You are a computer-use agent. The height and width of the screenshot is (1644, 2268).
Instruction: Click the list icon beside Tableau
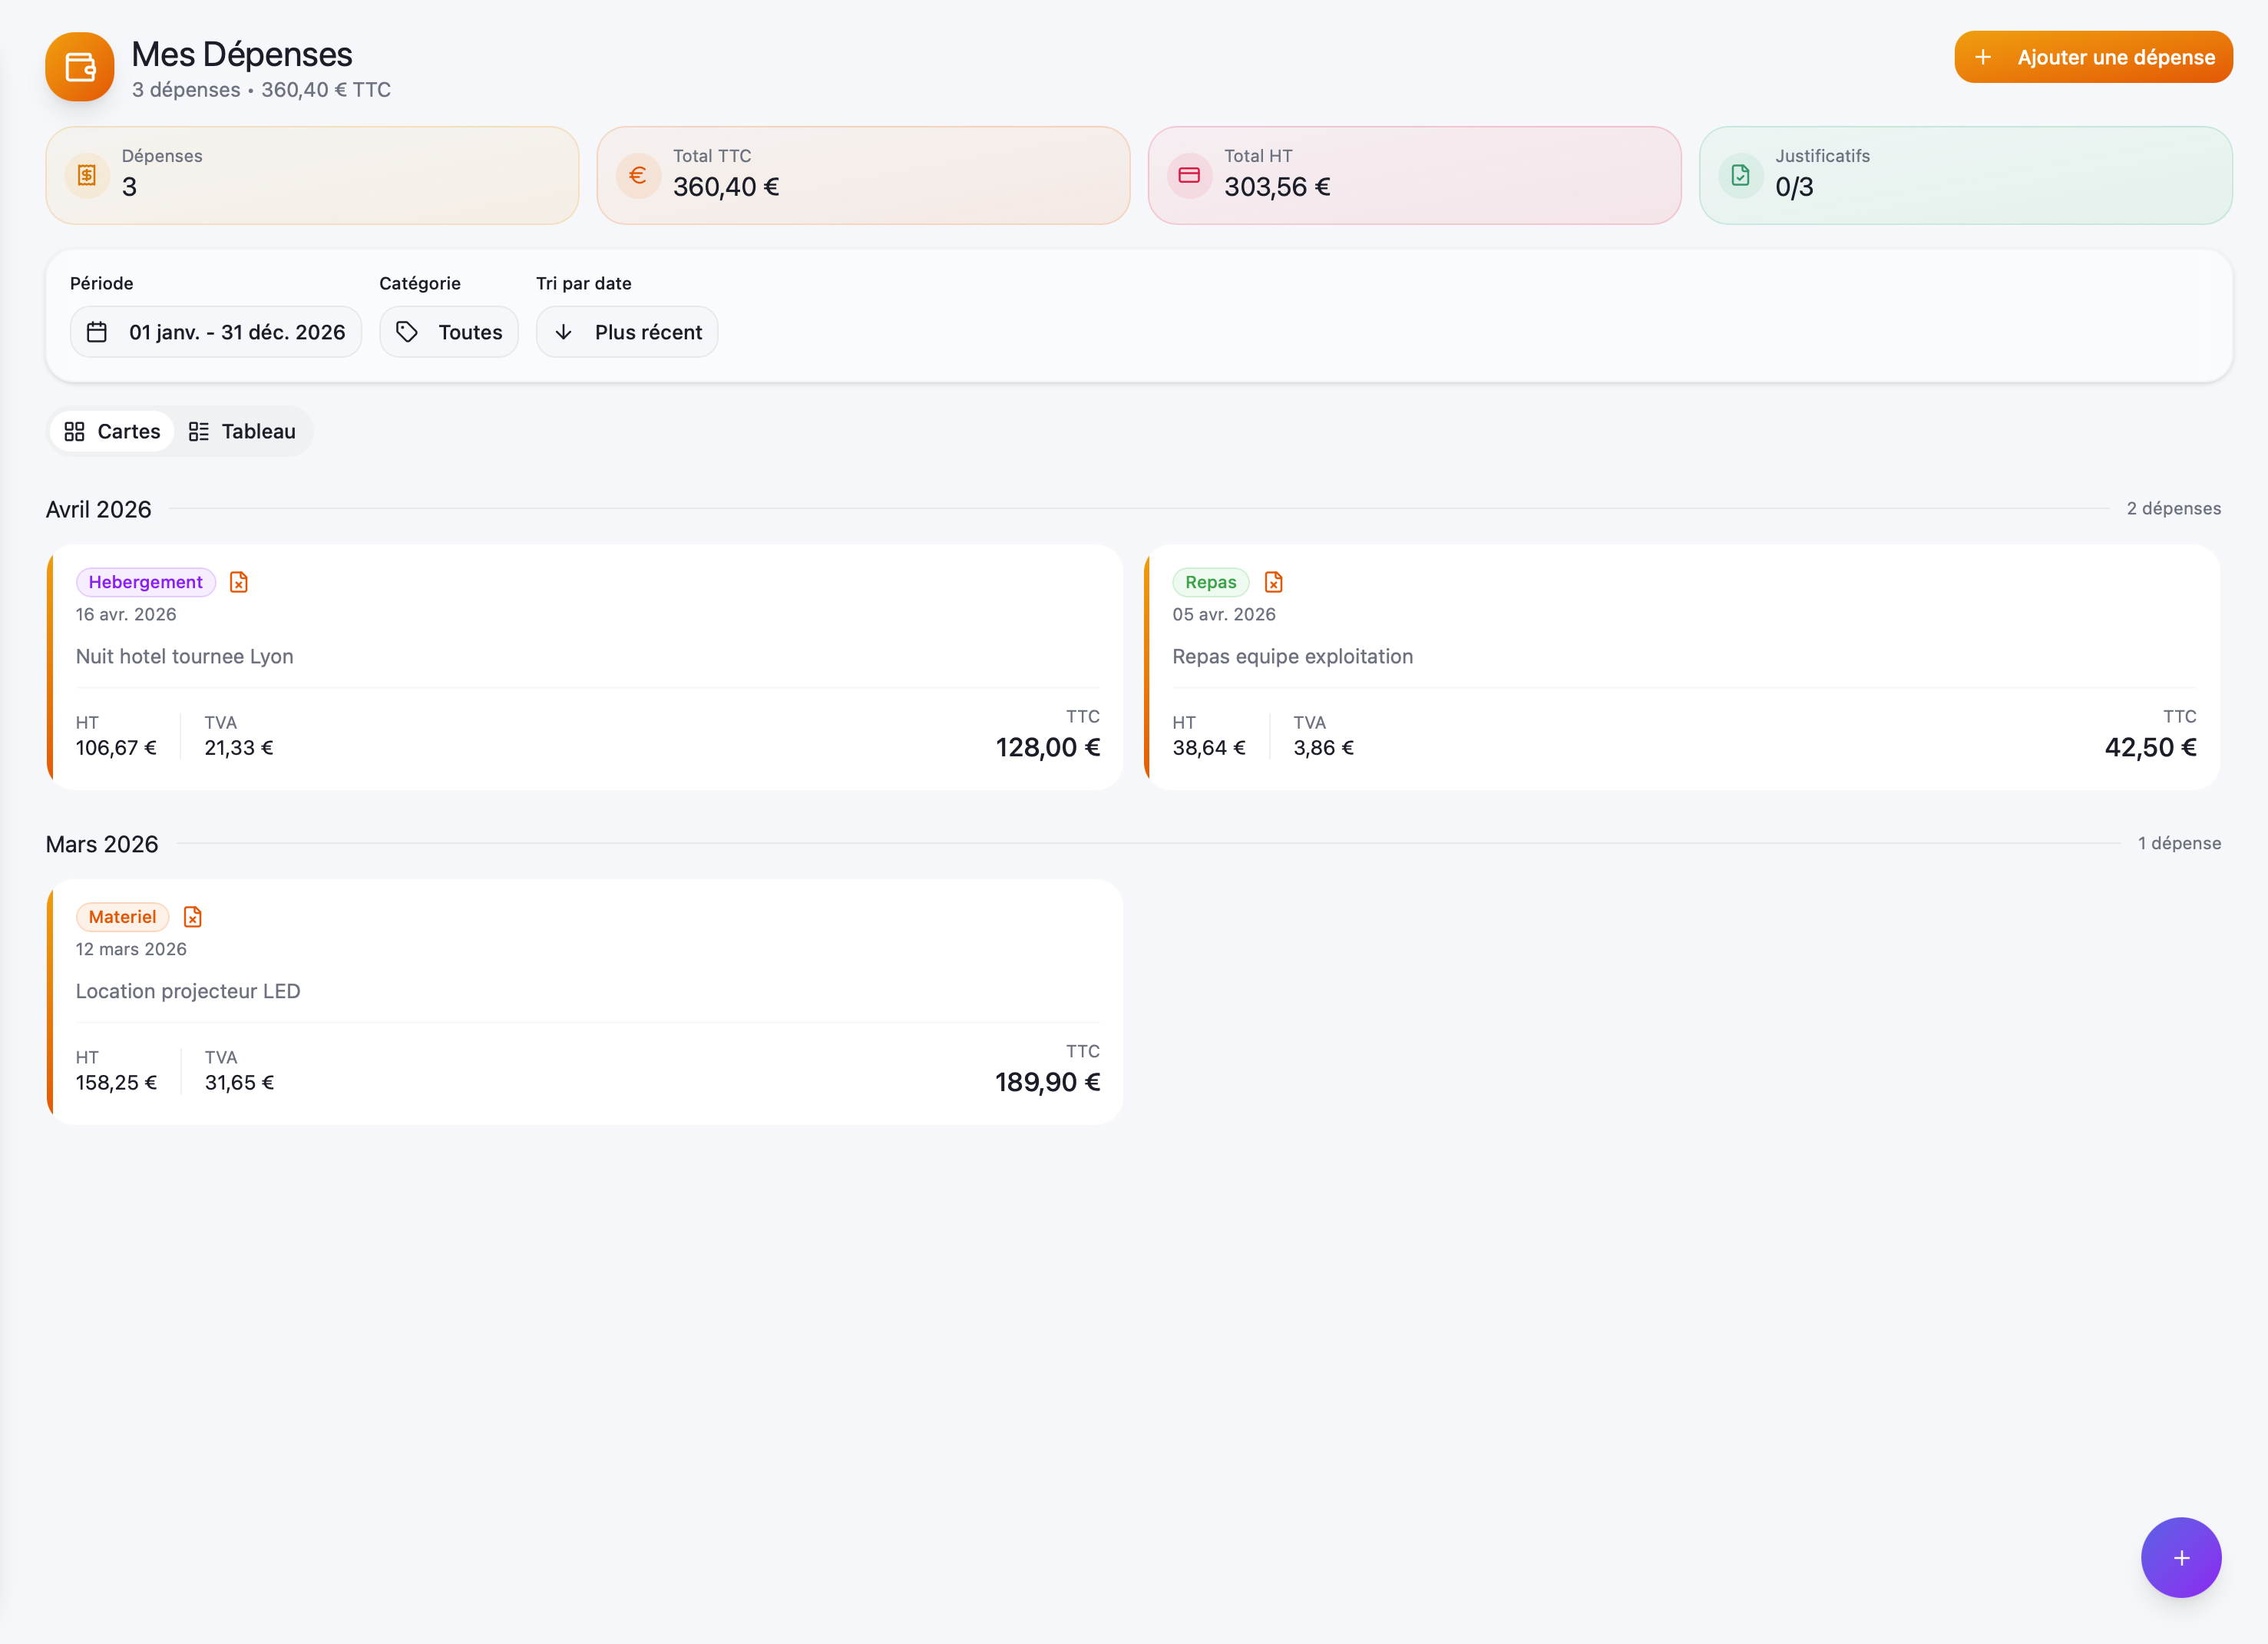click(198, 432)
